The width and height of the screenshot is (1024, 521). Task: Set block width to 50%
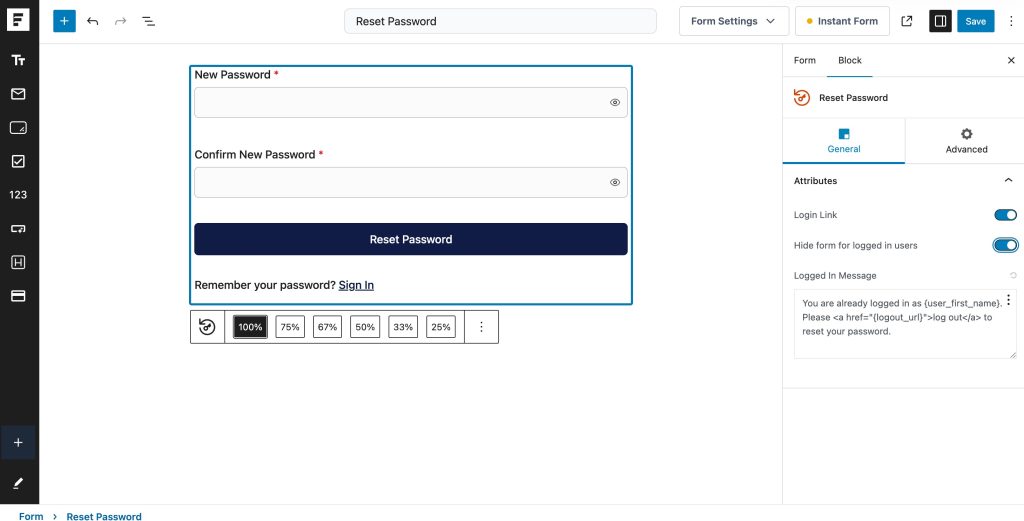tap(365, 326)
